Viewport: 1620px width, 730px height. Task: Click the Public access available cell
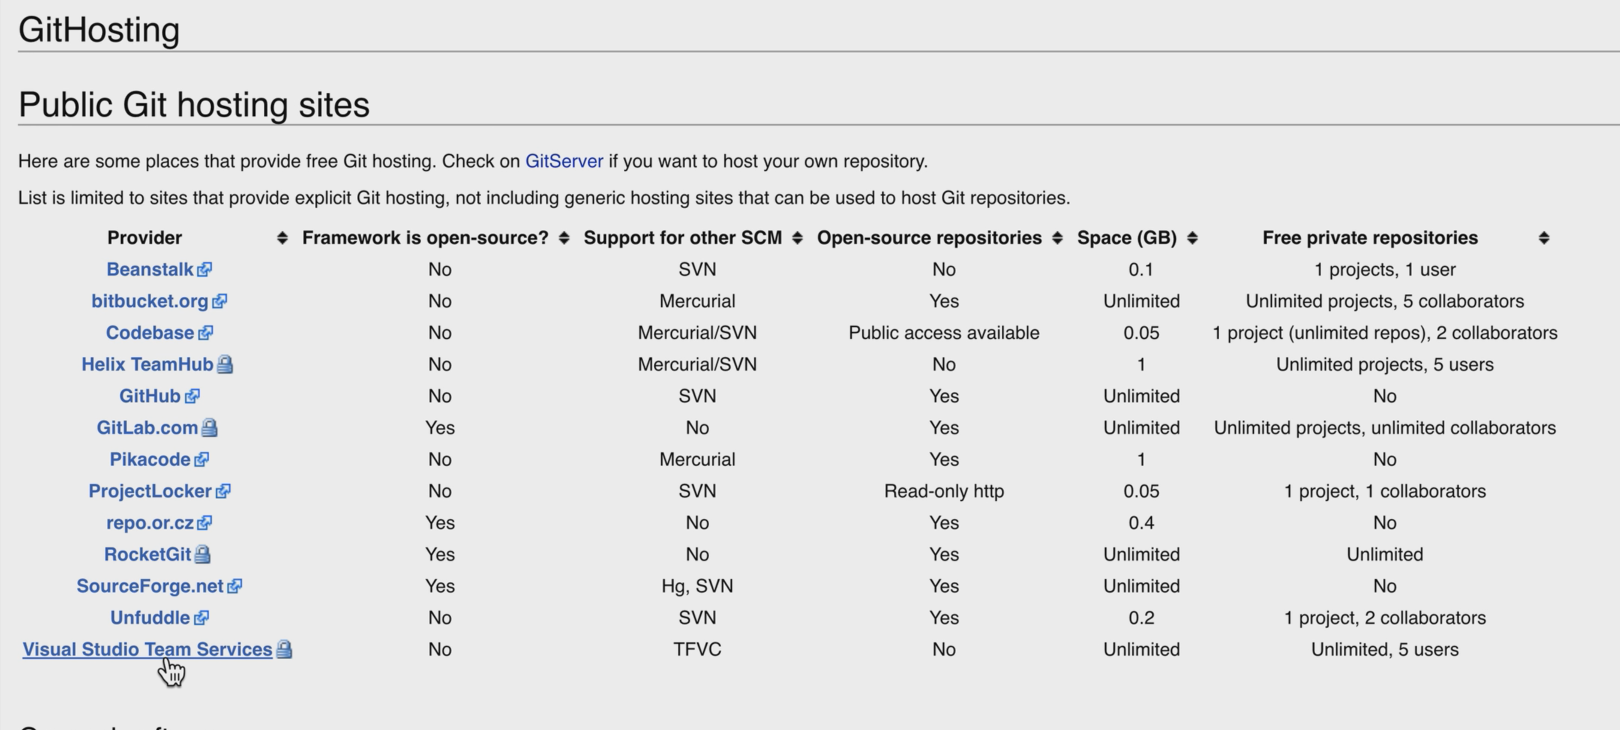(944, 333)
